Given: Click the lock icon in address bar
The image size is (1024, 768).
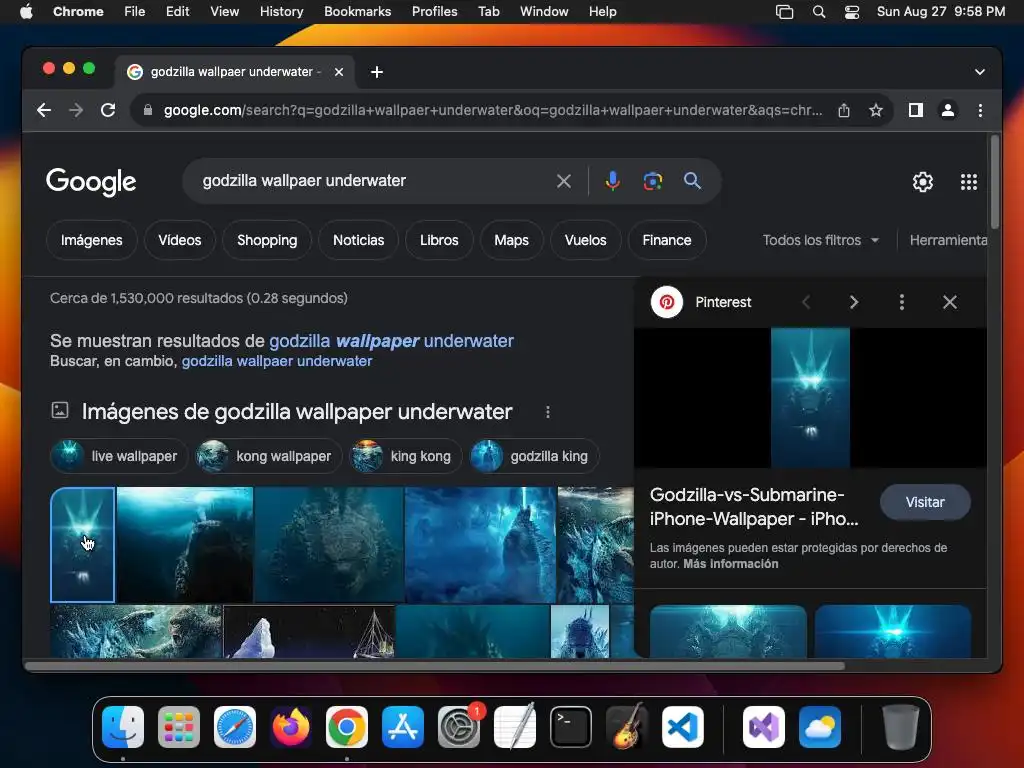Looking at the screenshot, I should point(148,110).
